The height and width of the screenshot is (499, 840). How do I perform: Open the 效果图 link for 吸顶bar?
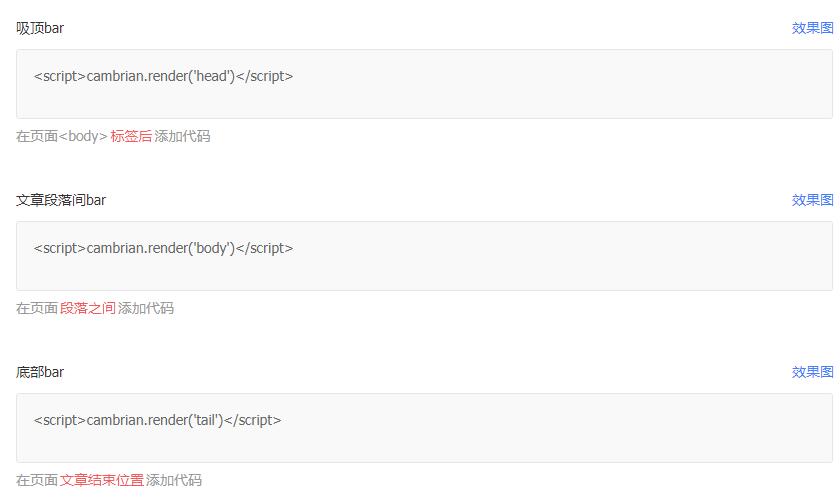click(x=812, y=28)
